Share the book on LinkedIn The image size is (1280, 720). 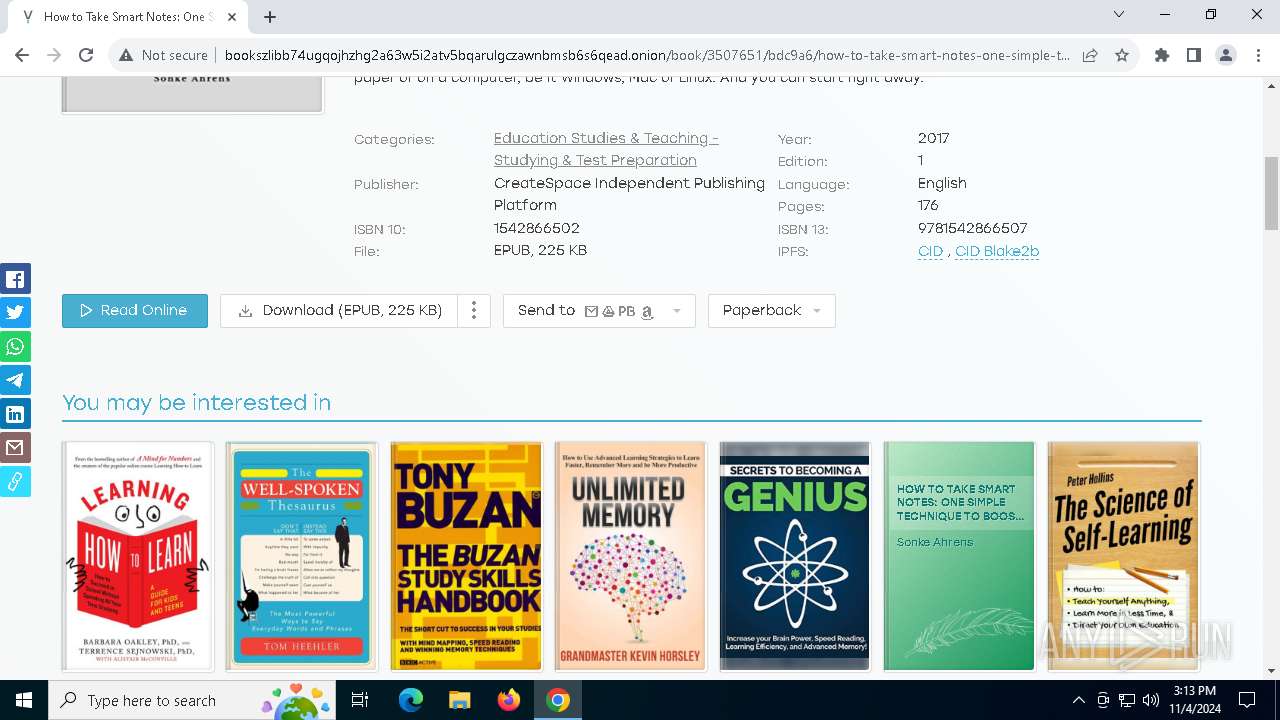[15, 414]
